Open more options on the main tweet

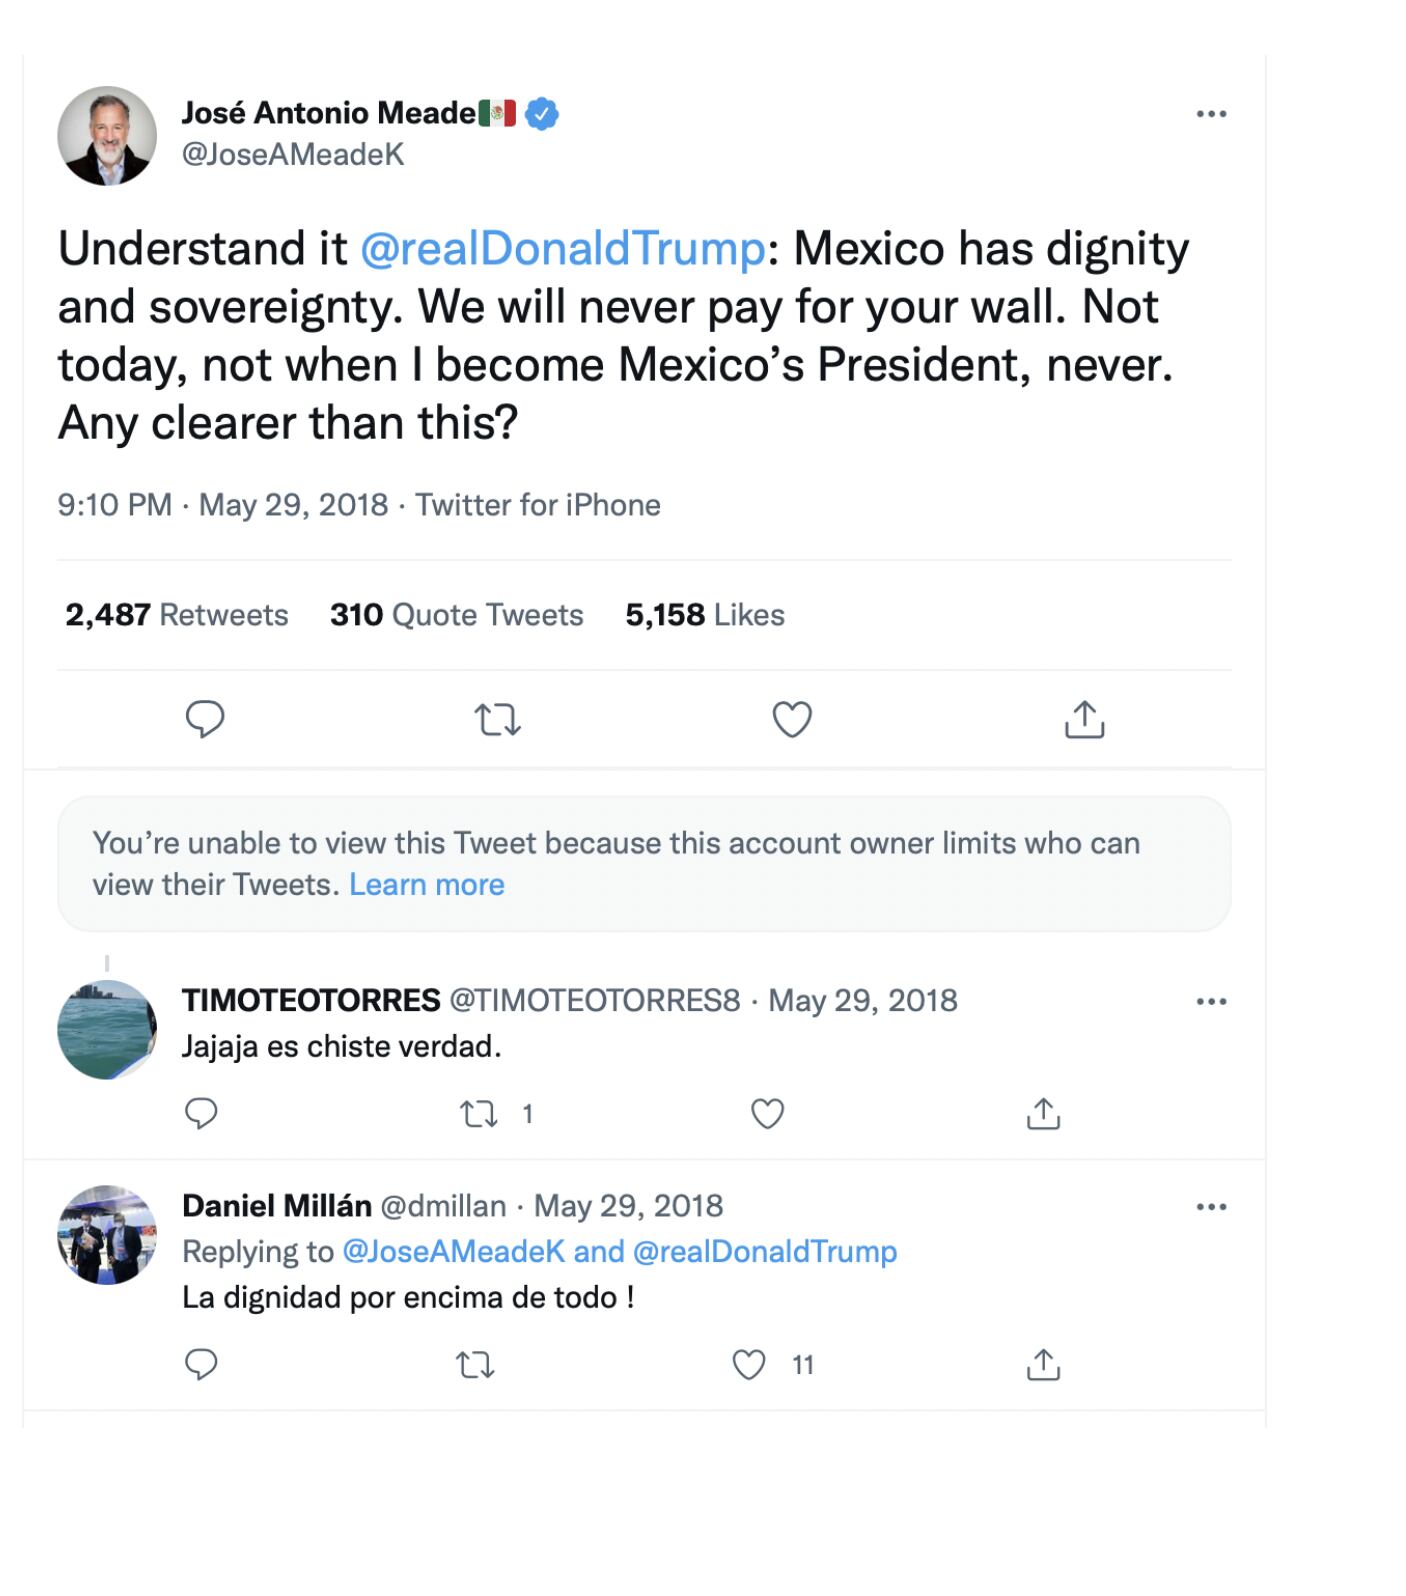pyautogui.click(x=1211, y=114)
